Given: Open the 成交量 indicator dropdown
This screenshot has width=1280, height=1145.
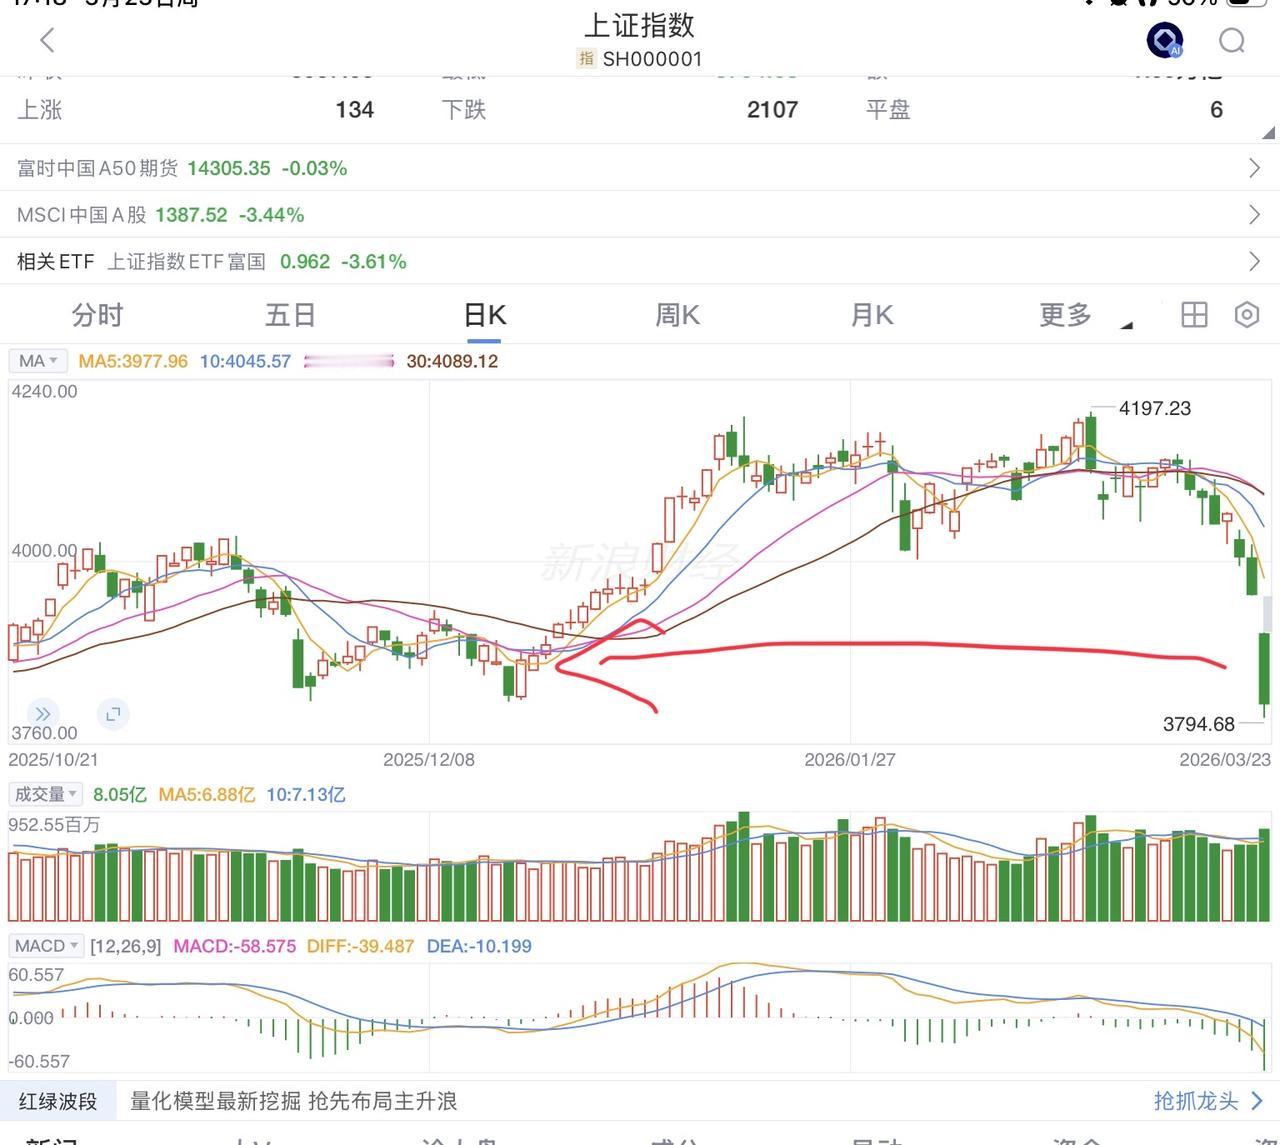Looking at the screenshot, I should click(x=46, y=794).
